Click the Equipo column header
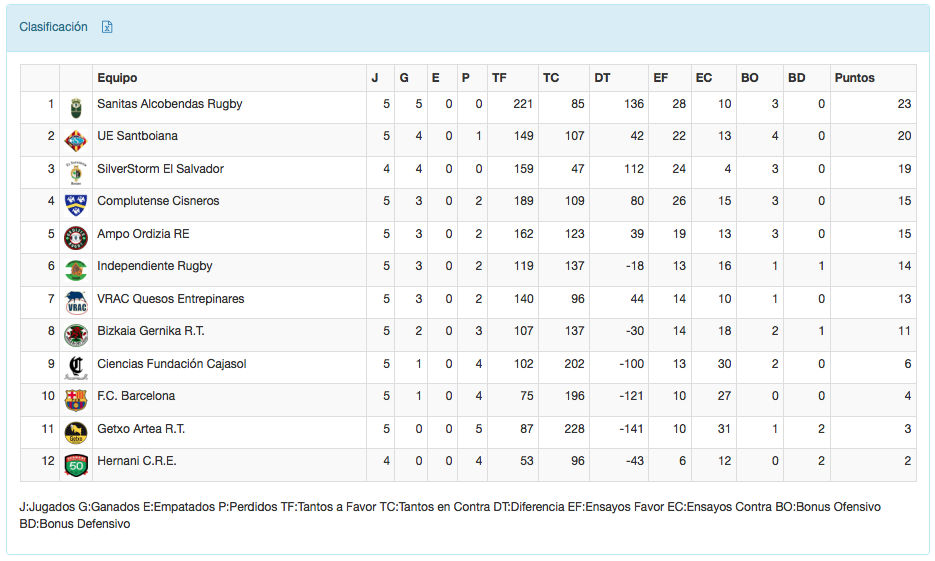Viewport: 935px width, 561px height. tap(117, 78)
